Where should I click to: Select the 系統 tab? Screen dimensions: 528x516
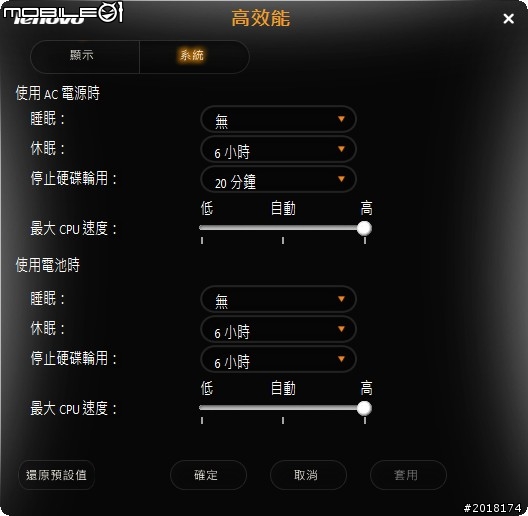tap(194, 57)
